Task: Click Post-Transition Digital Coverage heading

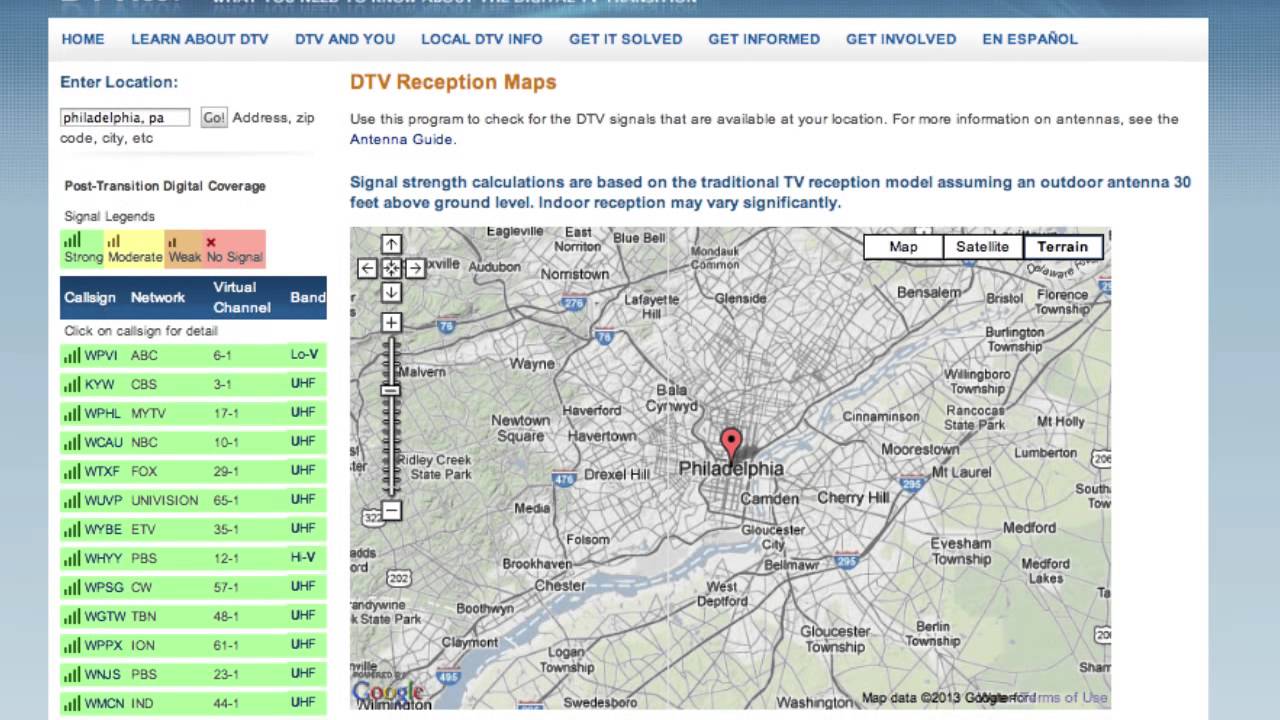Action: [x=165, y=186]
